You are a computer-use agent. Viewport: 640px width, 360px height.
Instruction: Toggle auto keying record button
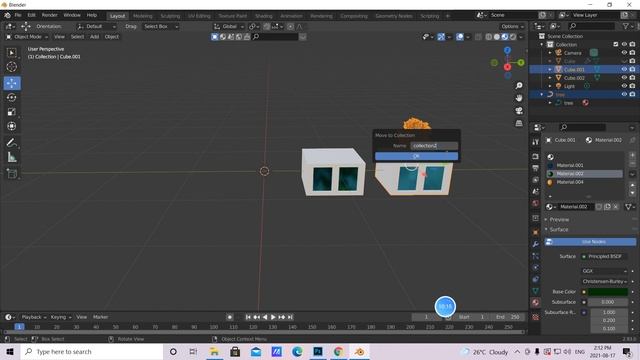coord(230,317)
